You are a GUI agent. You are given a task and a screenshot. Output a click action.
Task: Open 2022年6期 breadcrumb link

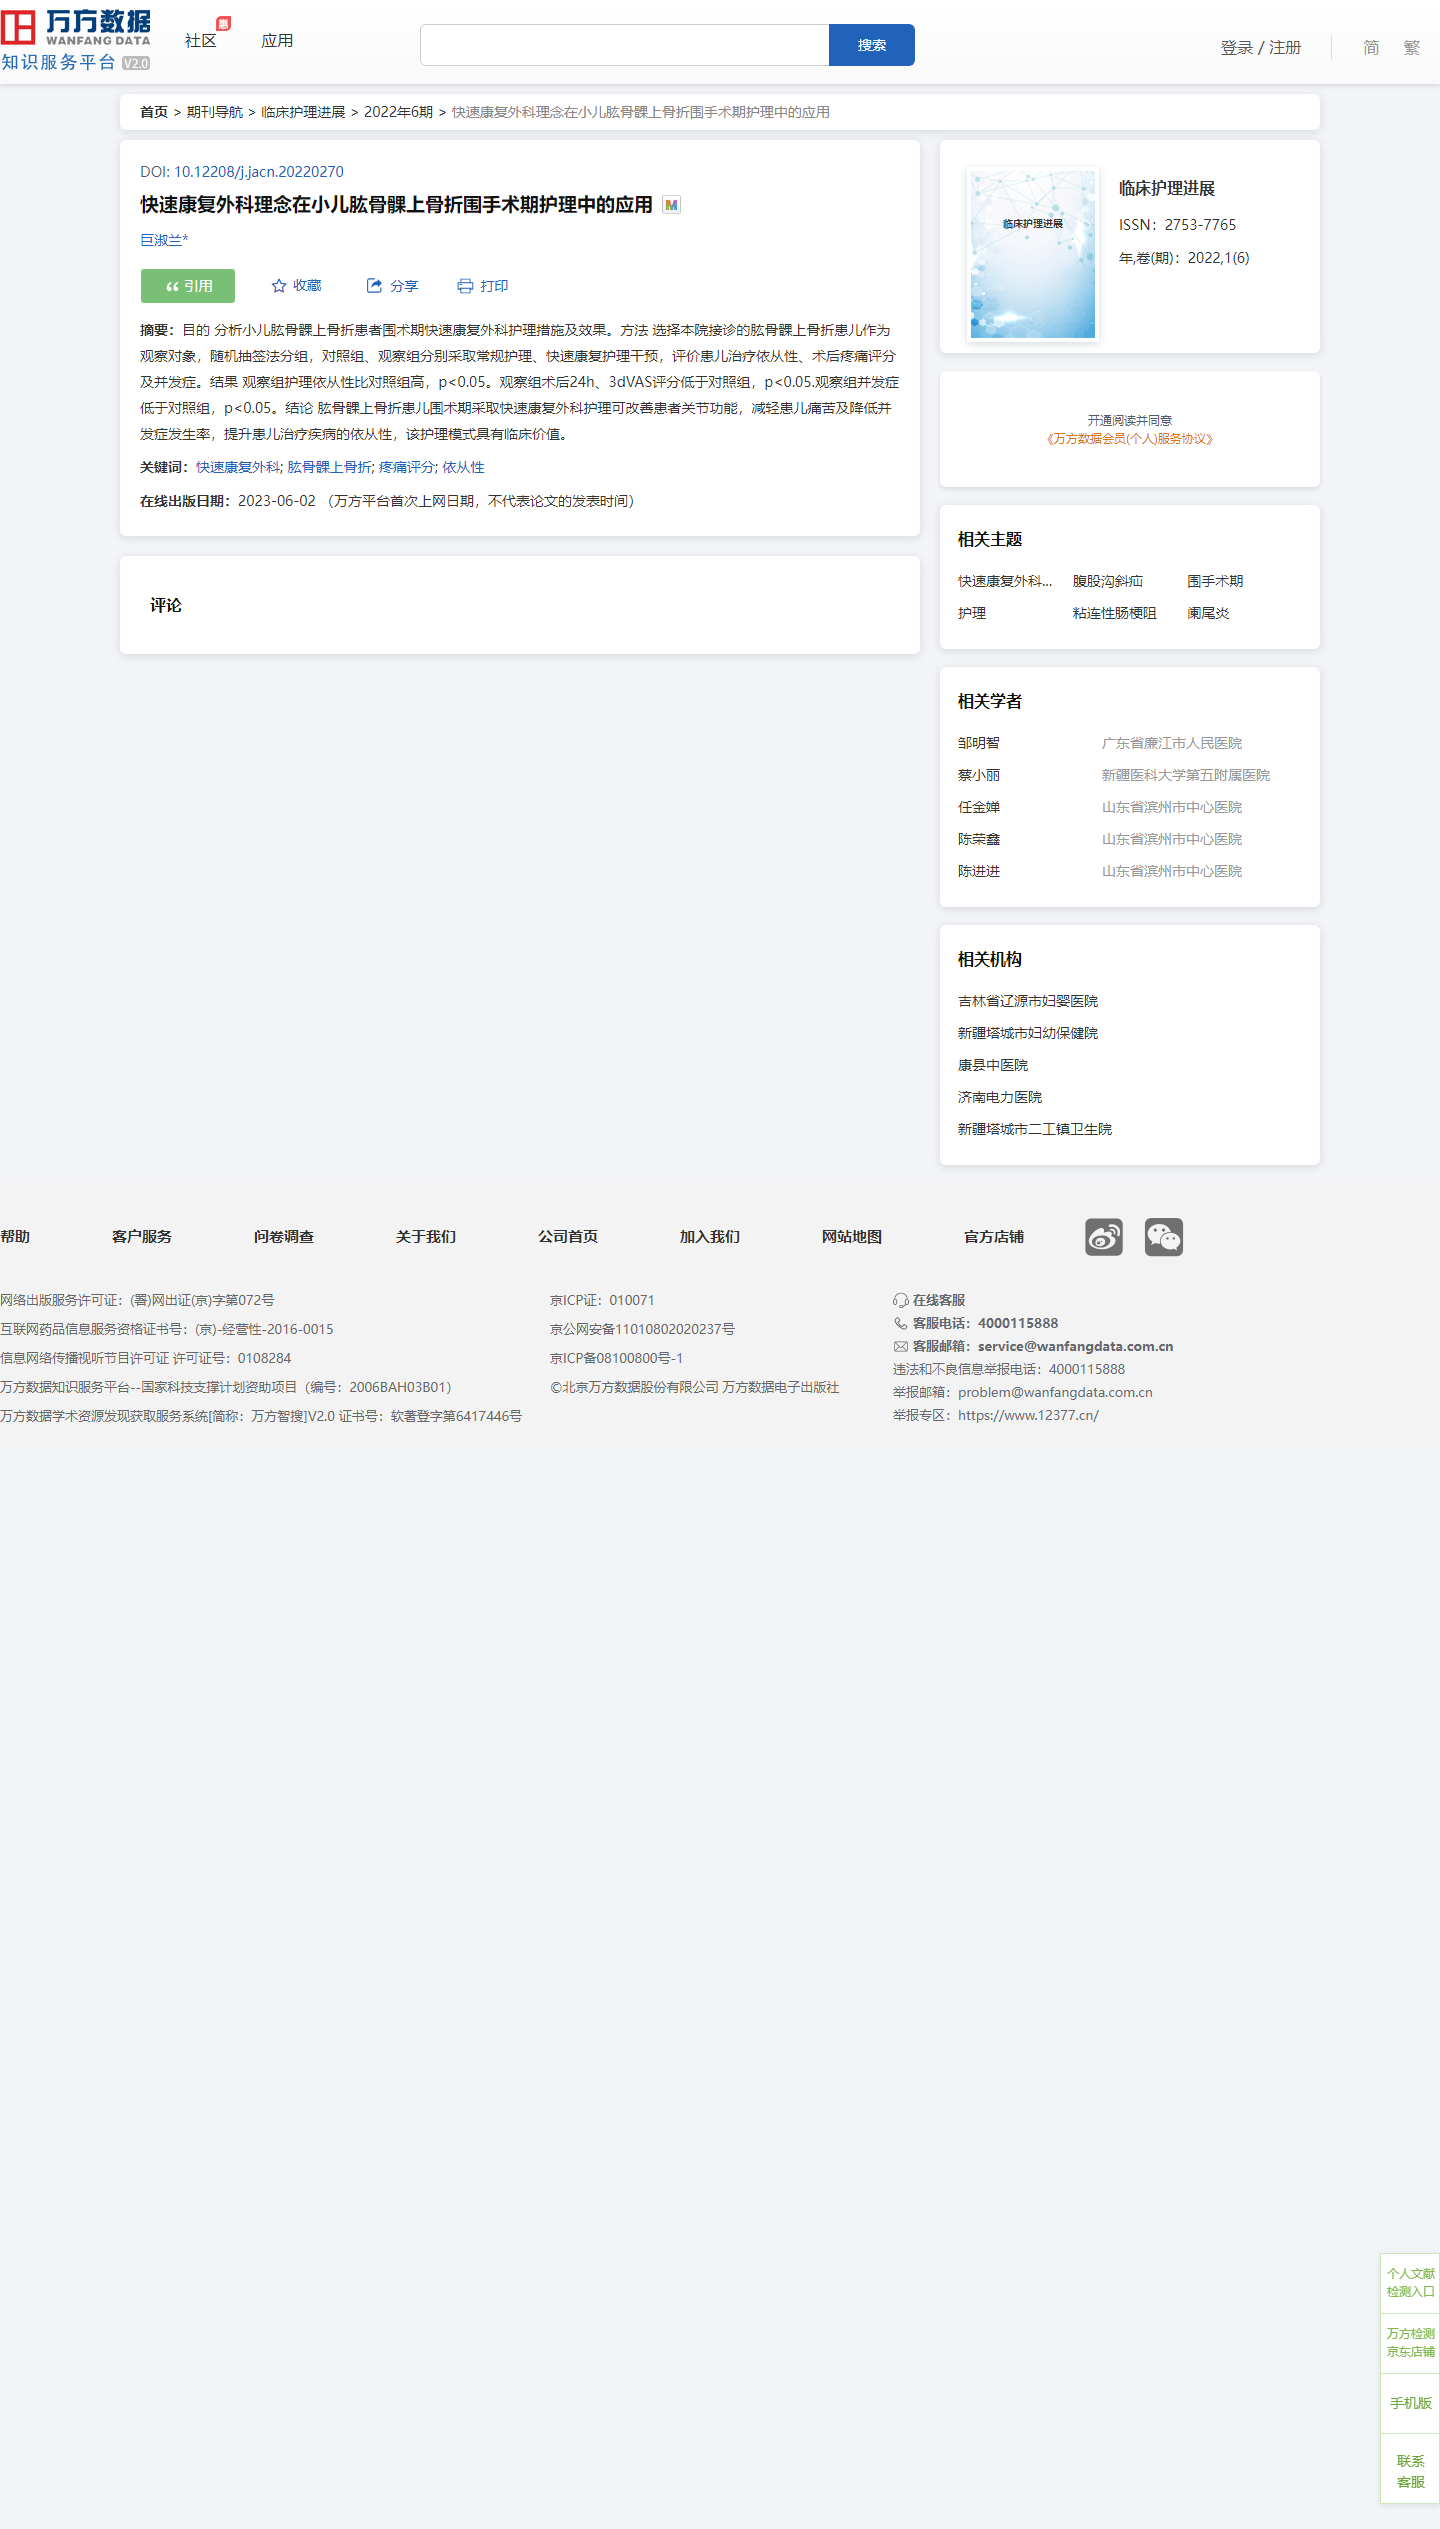398,112
